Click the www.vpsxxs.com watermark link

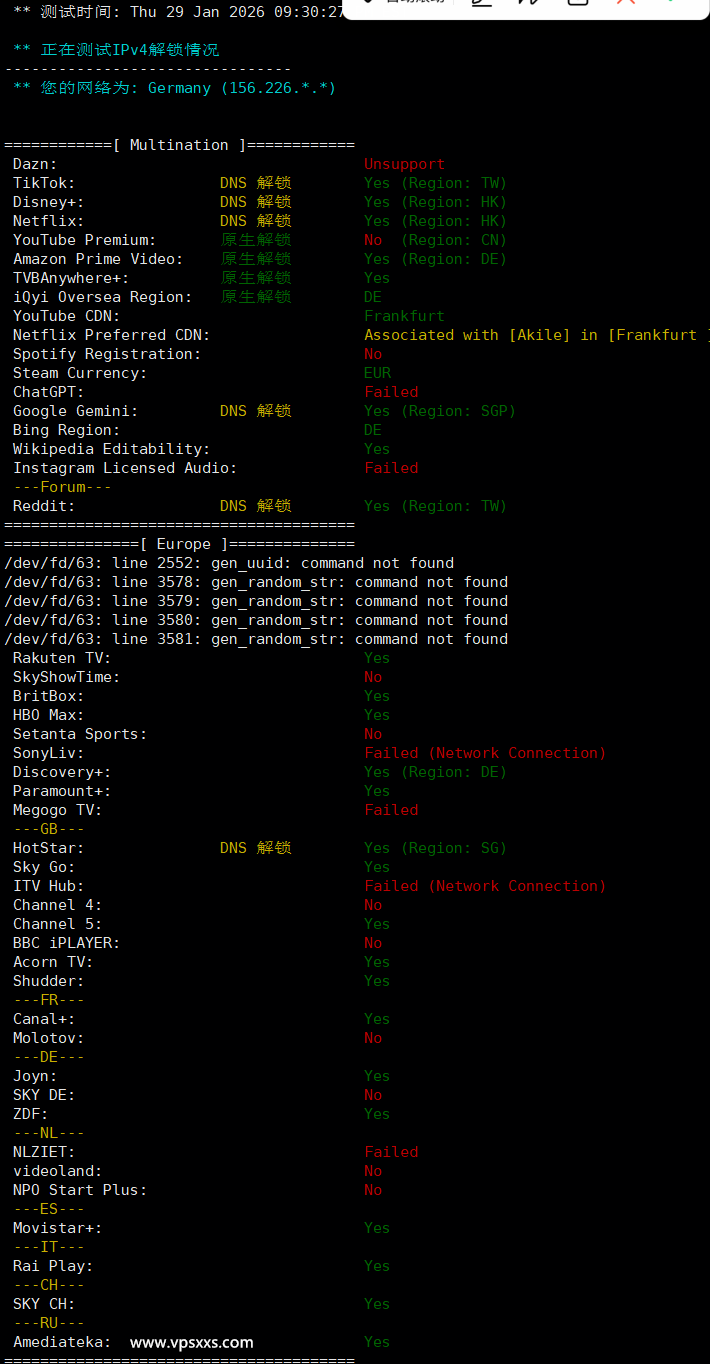(x=192, y=1343)
